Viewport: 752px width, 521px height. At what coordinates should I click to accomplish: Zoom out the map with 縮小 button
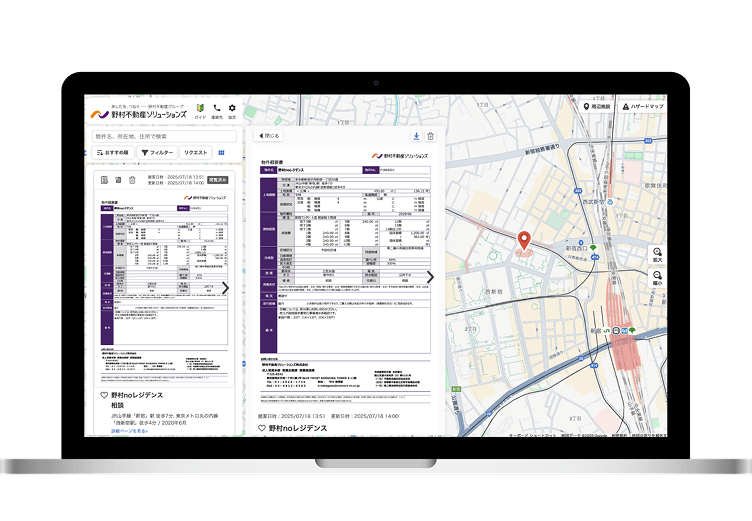657,278
